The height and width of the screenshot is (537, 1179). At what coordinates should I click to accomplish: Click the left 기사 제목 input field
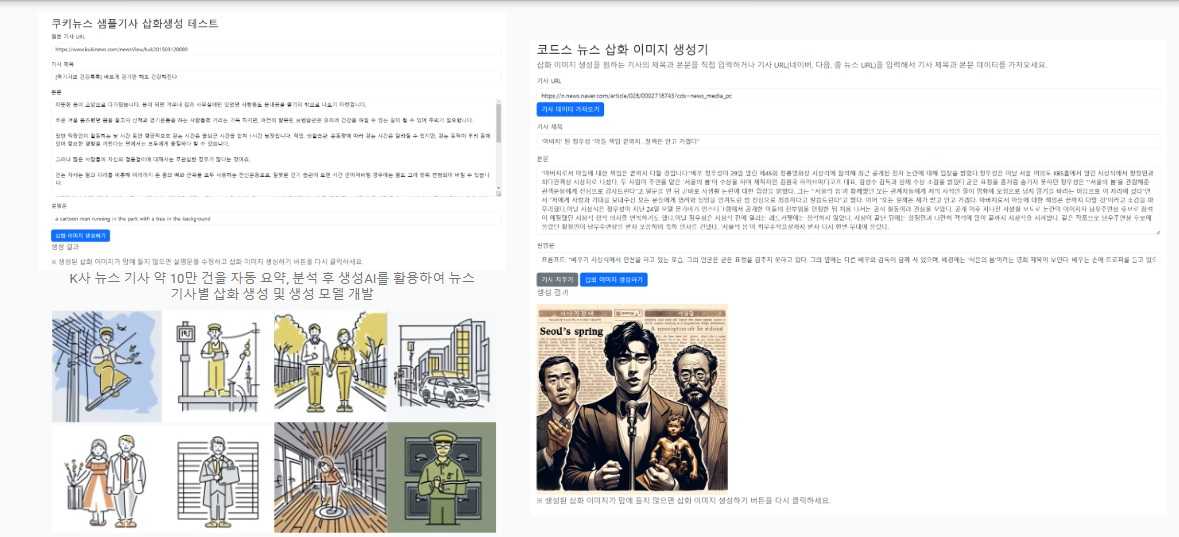[x=275, y=77]
